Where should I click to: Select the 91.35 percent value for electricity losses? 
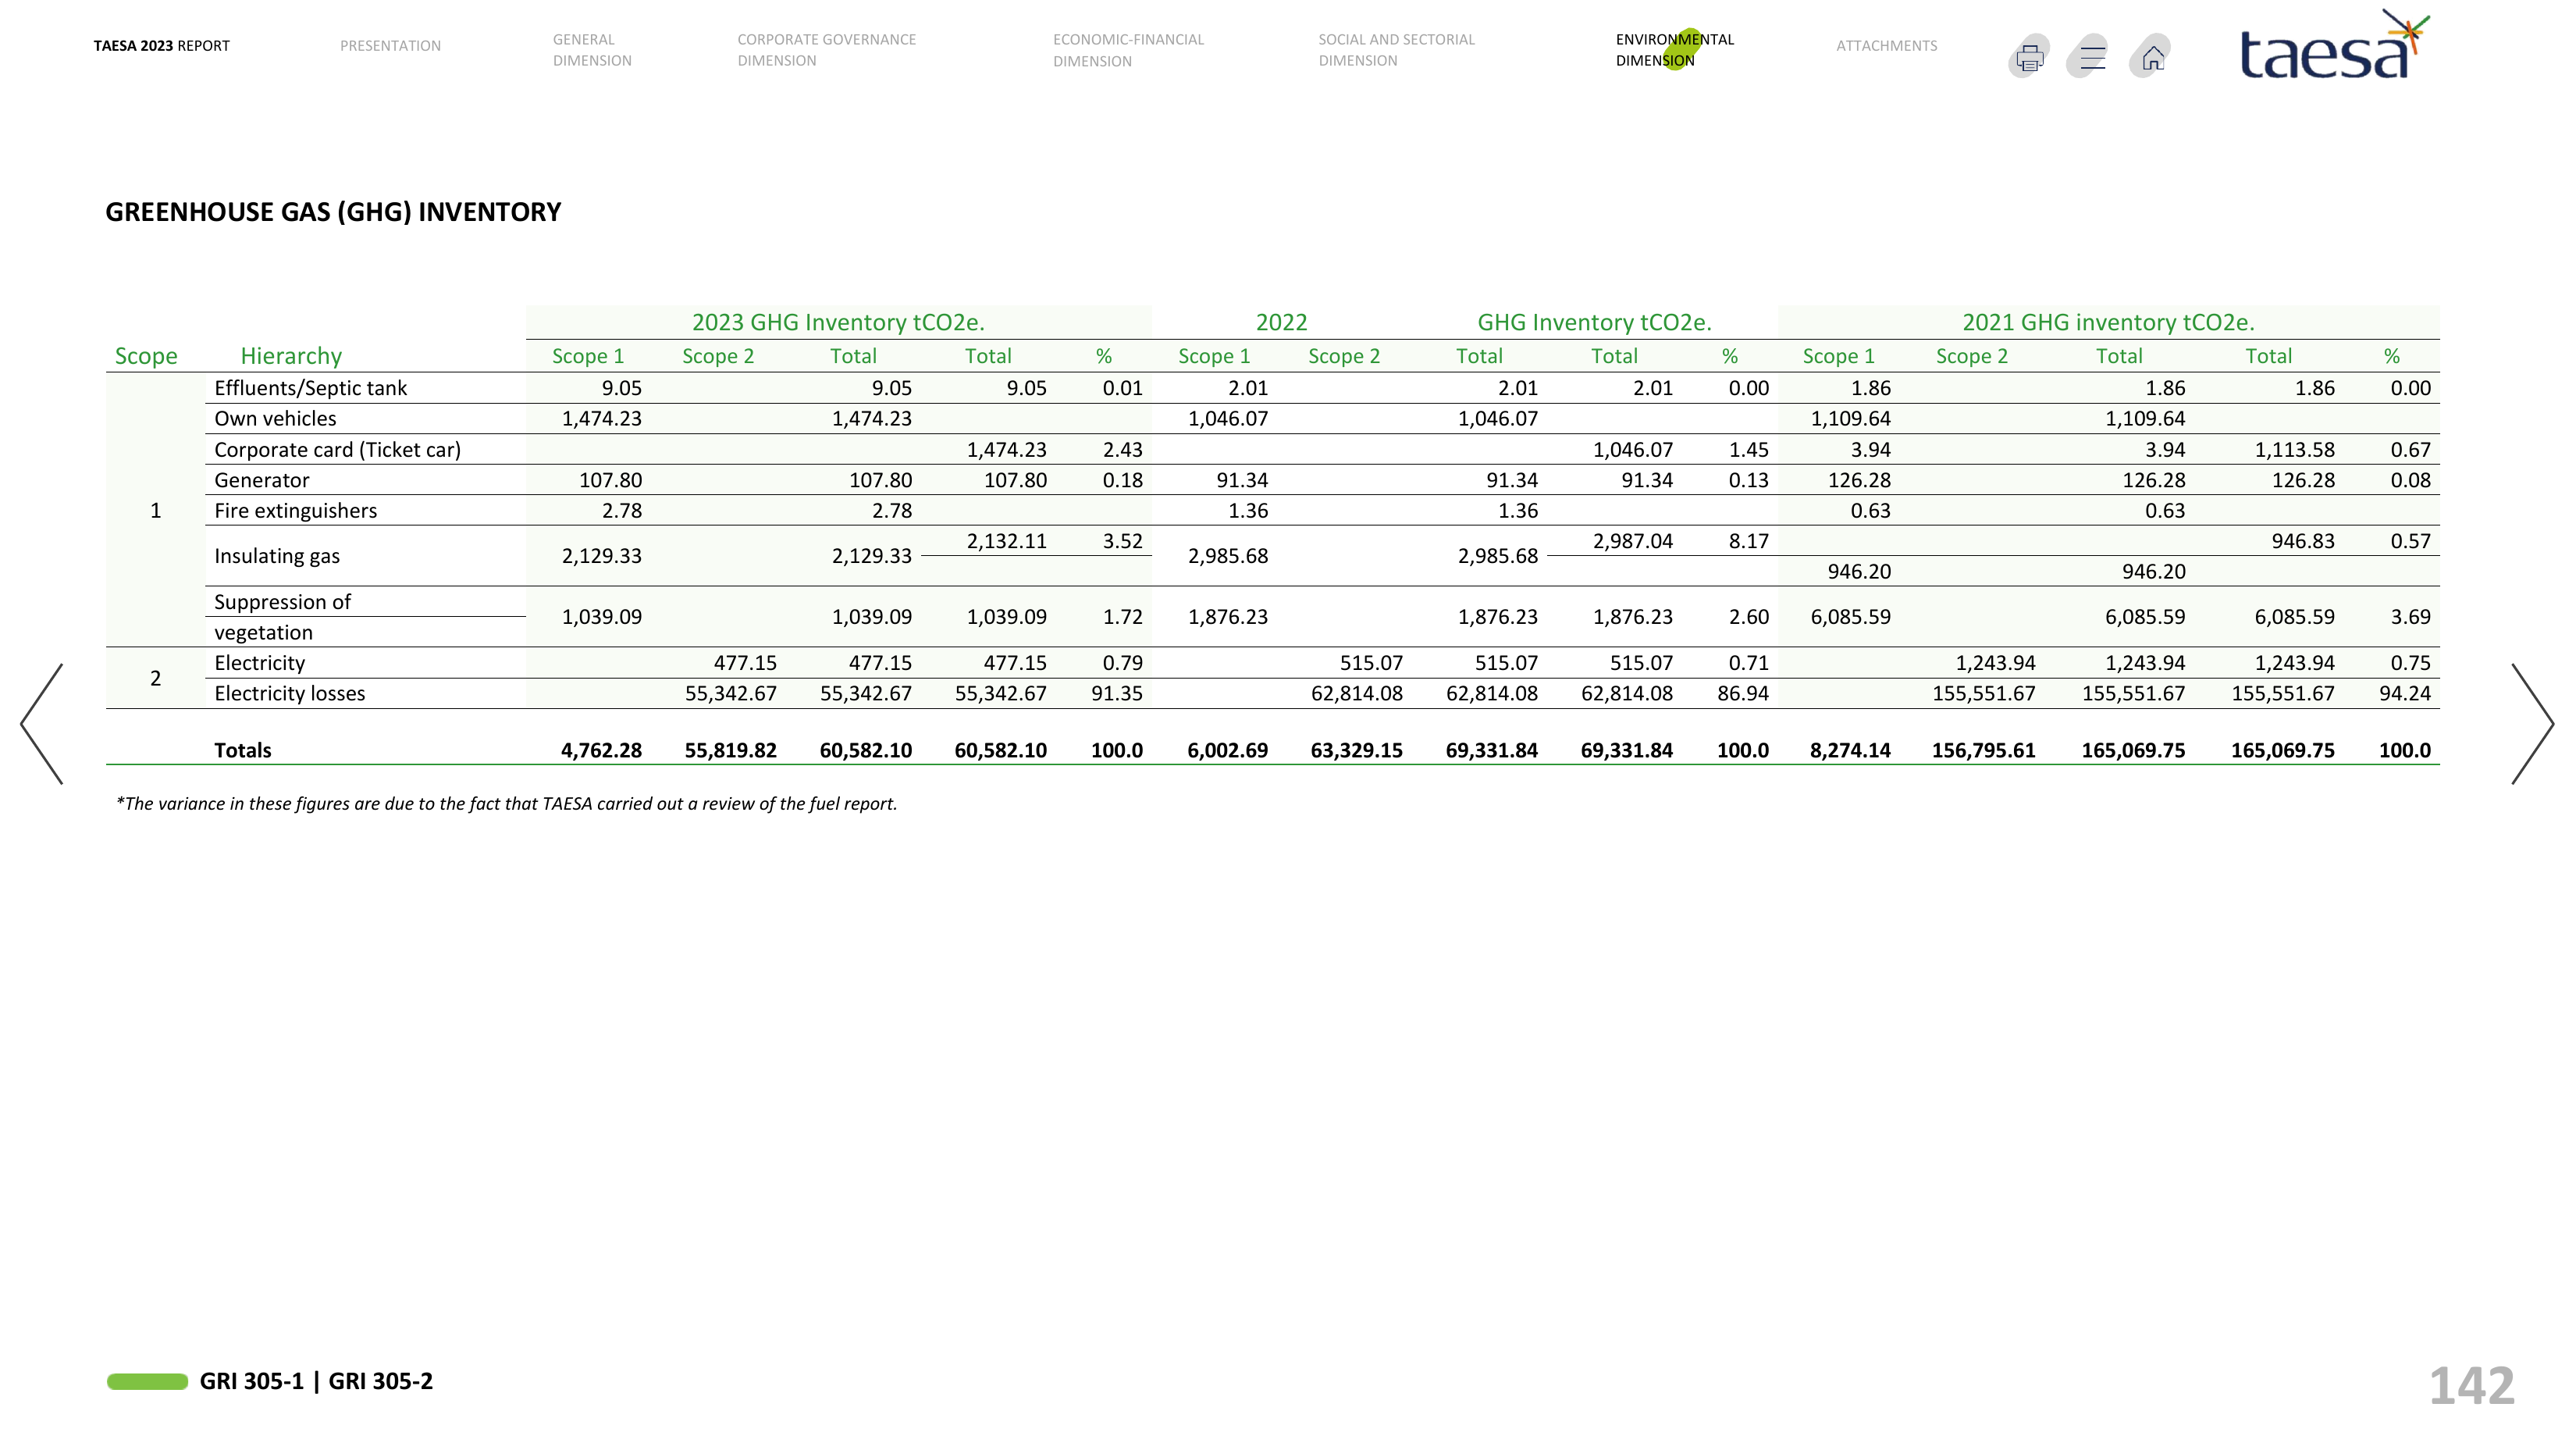1116,694
